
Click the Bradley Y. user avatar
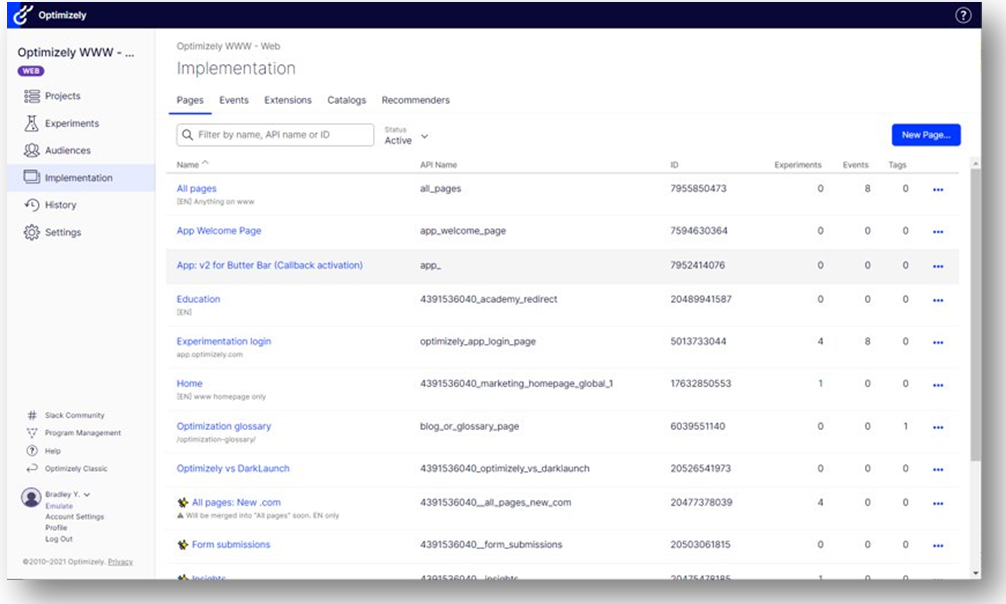click(31, 497)
